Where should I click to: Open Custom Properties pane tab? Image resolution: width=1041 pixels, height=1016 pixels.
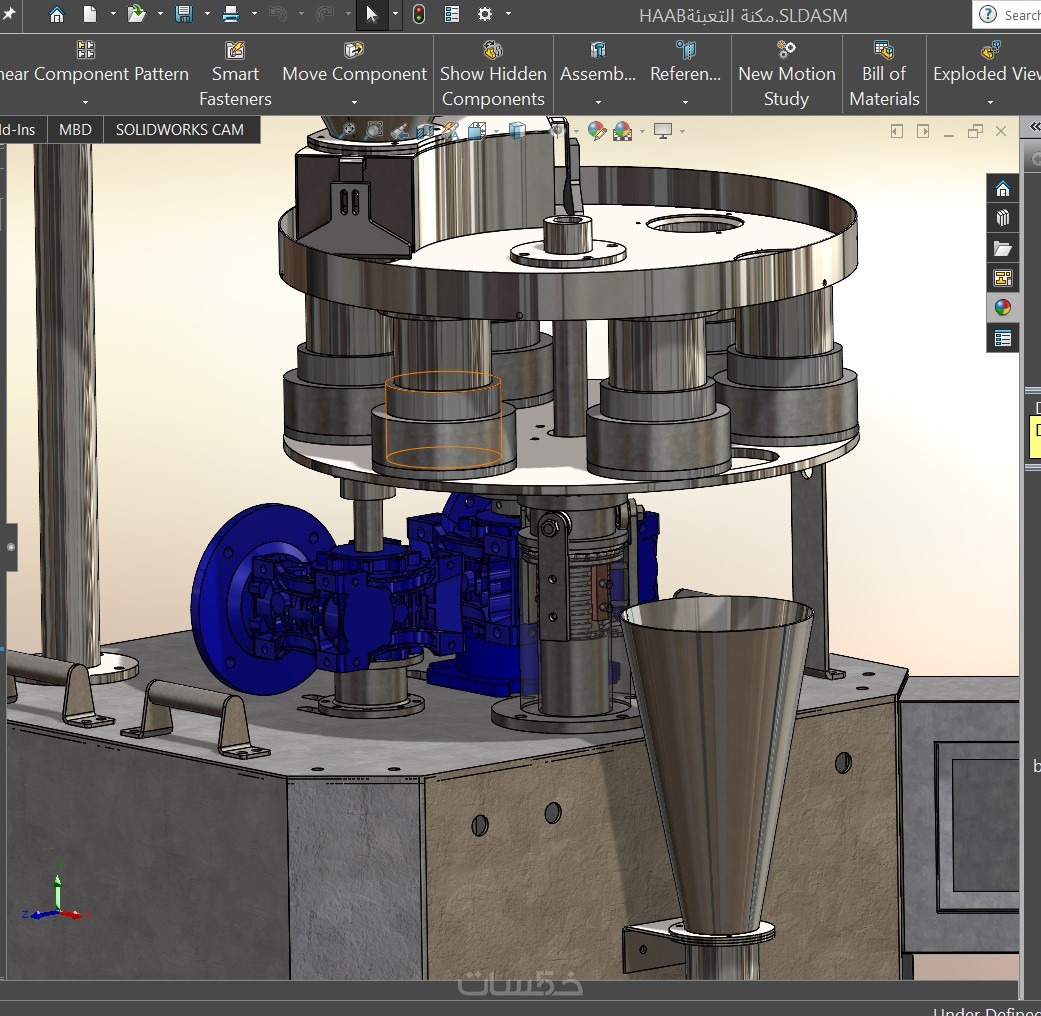tap(1003, 338)
